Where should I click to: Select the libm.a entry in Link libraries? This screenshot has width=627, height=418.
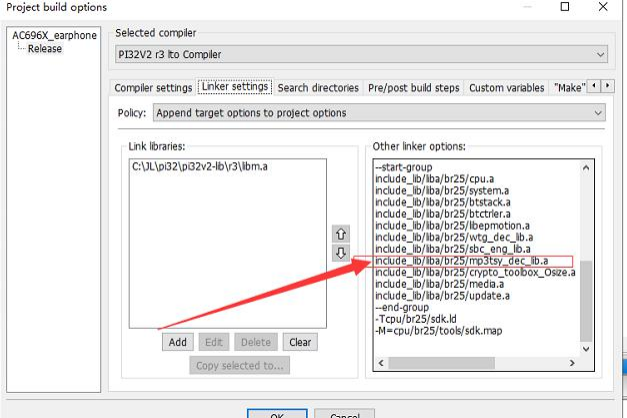pyautogui.click(x=200, y=166)
